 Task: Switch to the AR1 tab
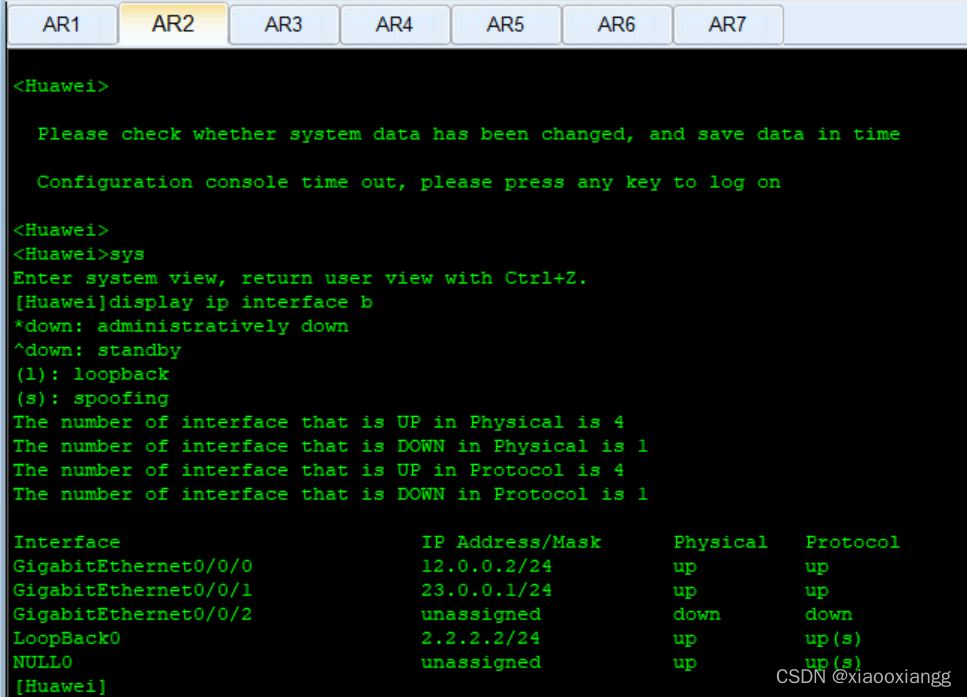(61, 25)
